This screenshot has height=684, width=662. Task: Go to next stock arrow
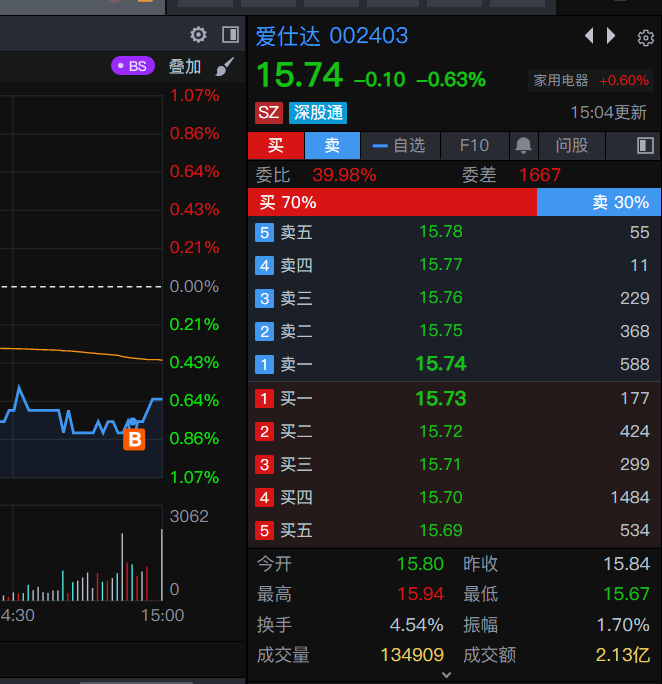[611, 36]
